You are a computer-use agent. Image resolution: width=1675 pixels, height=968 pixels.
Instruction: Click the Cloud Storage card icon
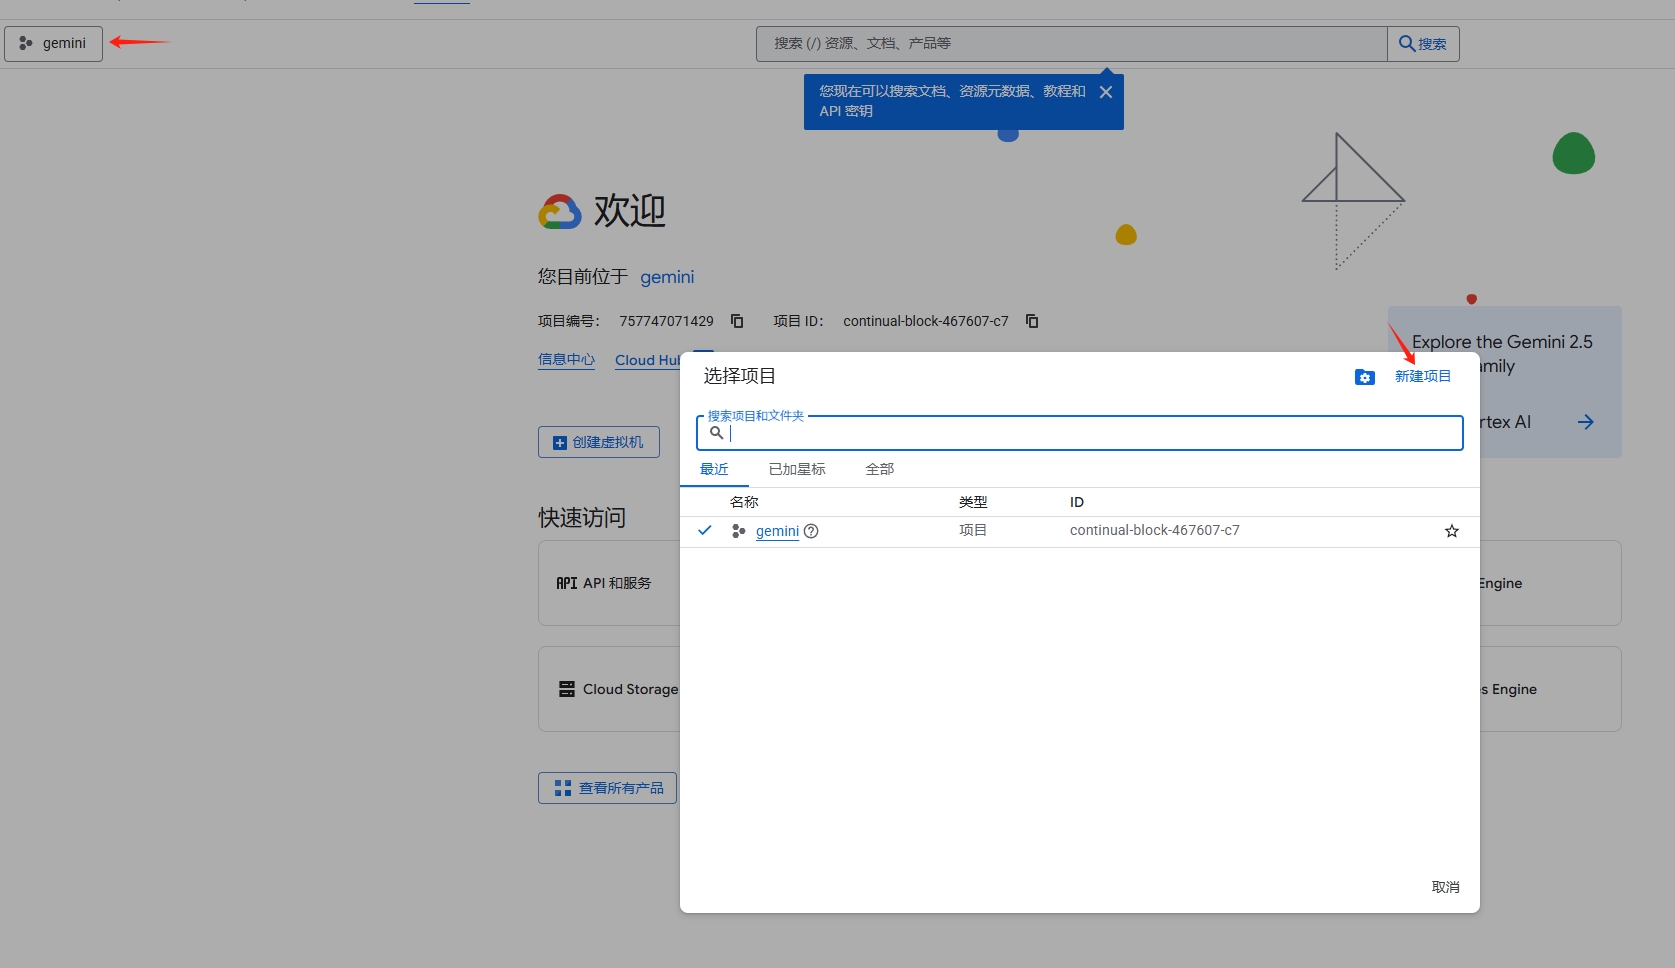tap(565, 688)
